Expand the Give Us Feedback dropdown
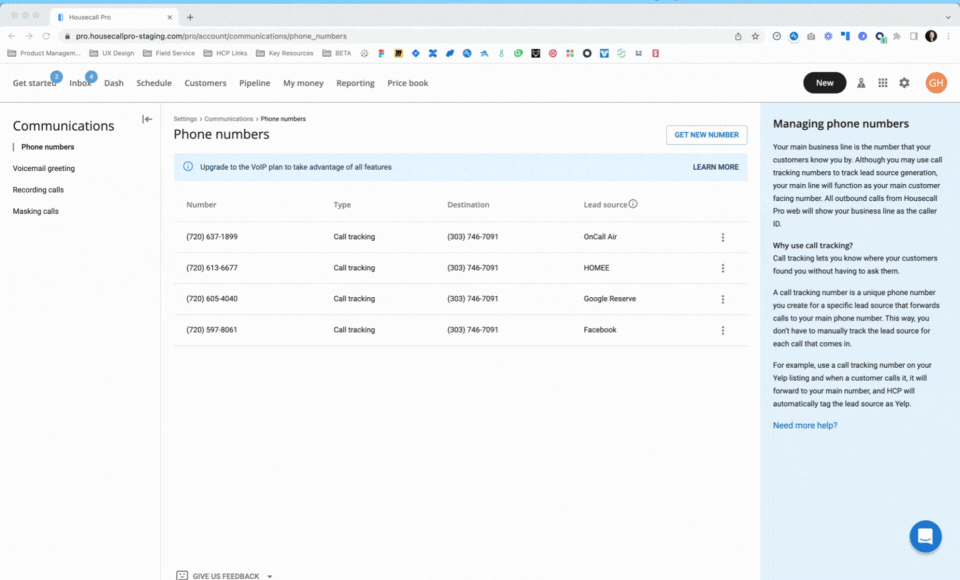The image size is (960, 580). (x=270, y=576)
